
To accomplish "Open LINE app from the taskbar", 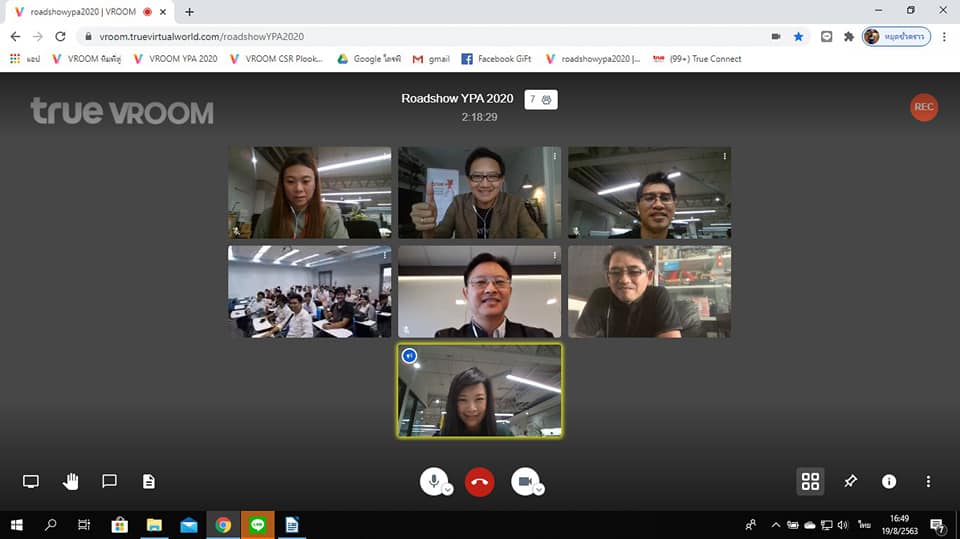I will tap(258, 525).
